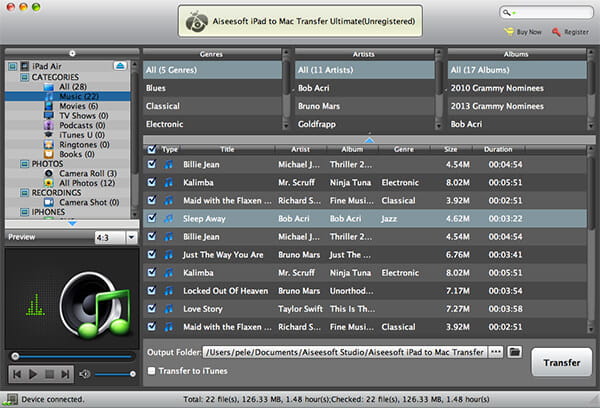The height and width of the screenshot is (408, 600).
Task: Click the iPad Air eject icon
Action: [x=120, y=66]
